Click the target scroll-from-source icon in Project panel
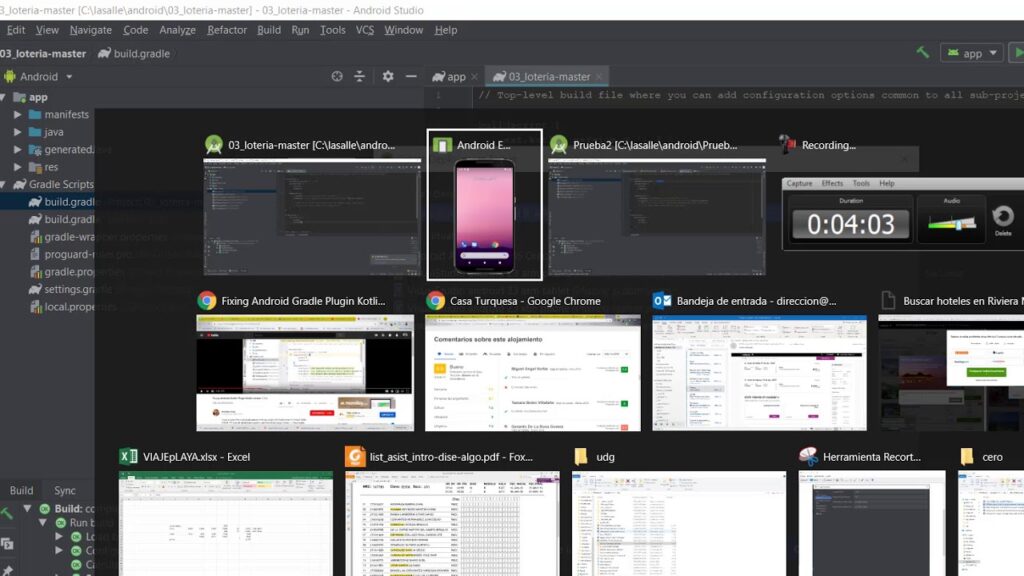The height and width of the screenshot is (576, 1024). [x=337, y=76]
